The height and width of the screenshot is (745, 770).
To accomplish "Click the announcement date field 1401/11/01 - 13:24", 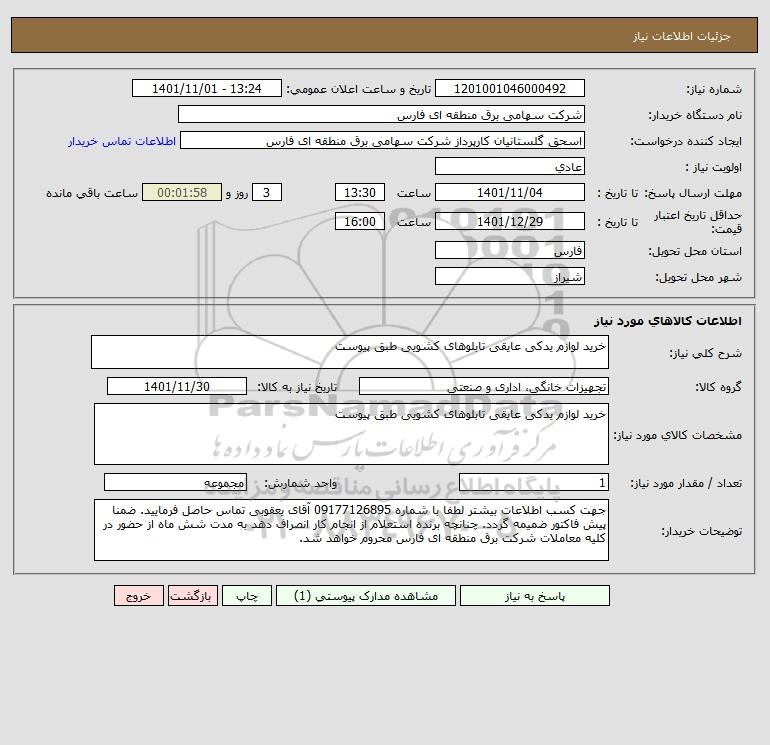I will [x=207, y=88].
